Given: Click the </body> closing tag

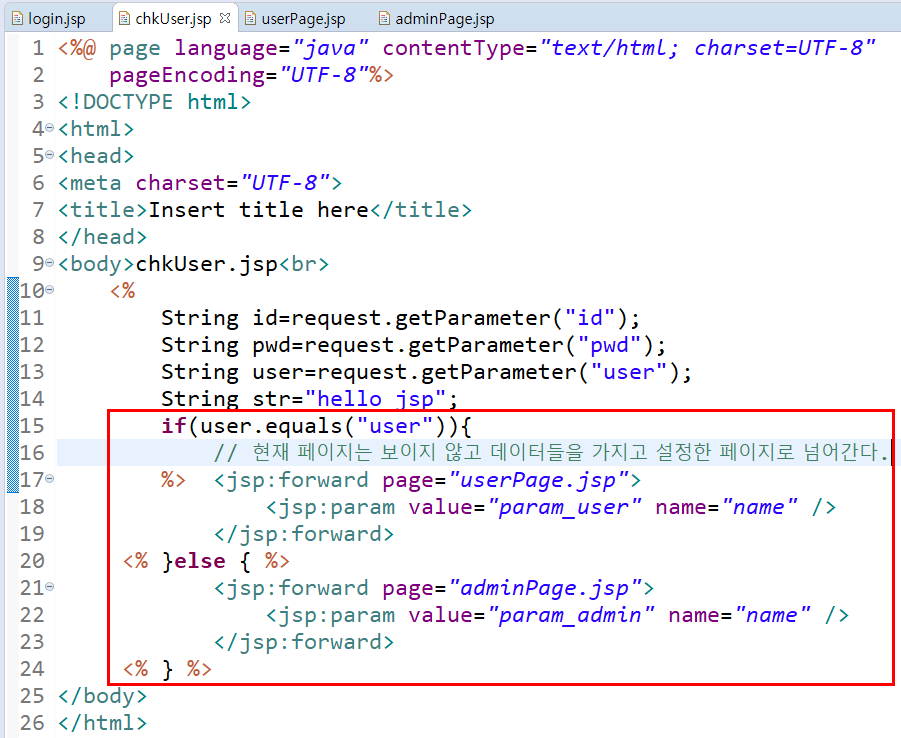Looking at the screenshot, I should (102, 696).
